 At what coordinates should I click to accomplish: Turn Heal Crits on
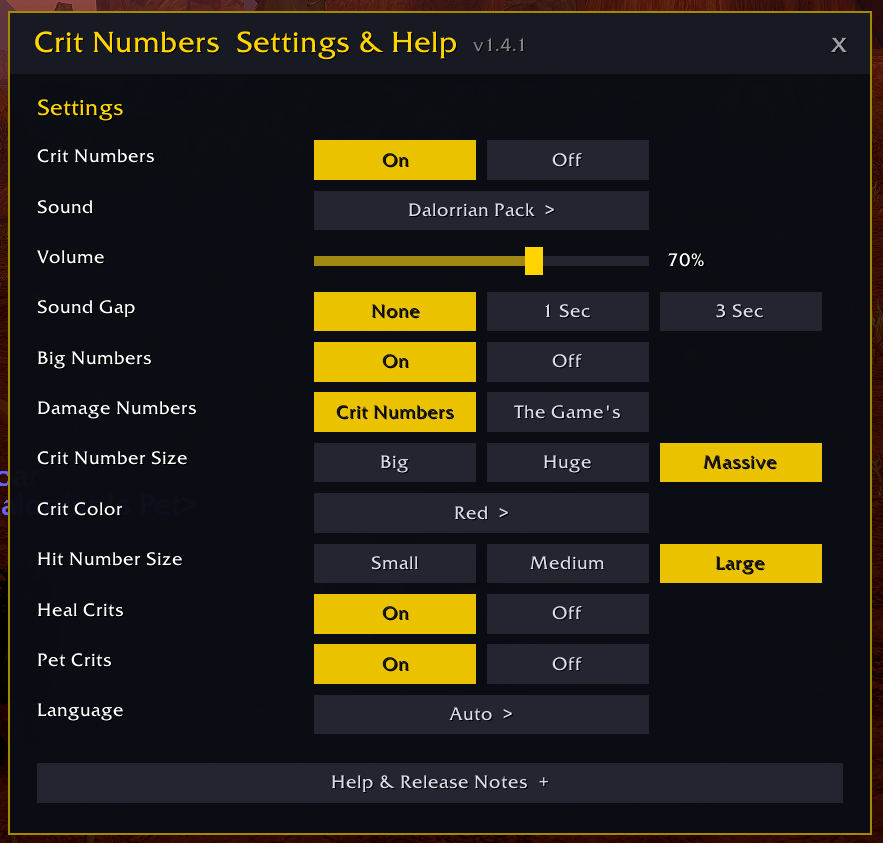(x=395, y=614)
